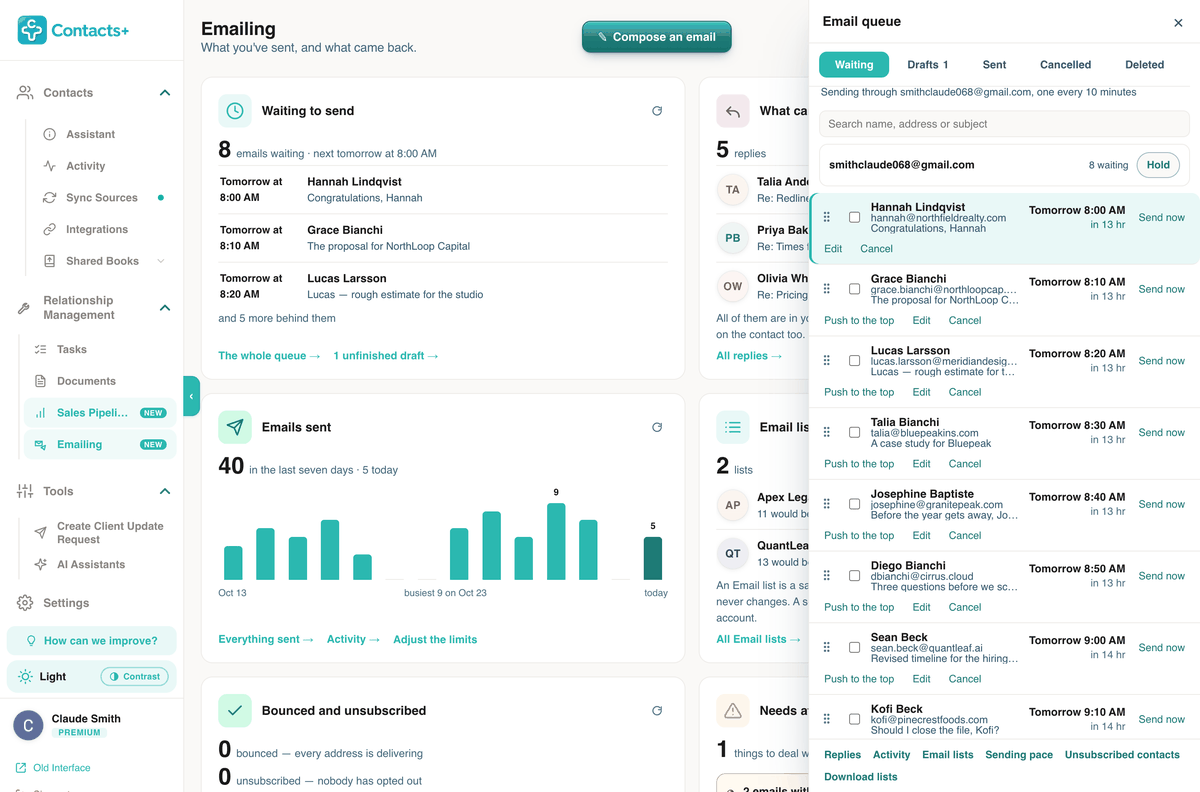Check the Diego Bianchi email checkbox
This screenshot has height=792, width=1200.
(x=854, y=576)
